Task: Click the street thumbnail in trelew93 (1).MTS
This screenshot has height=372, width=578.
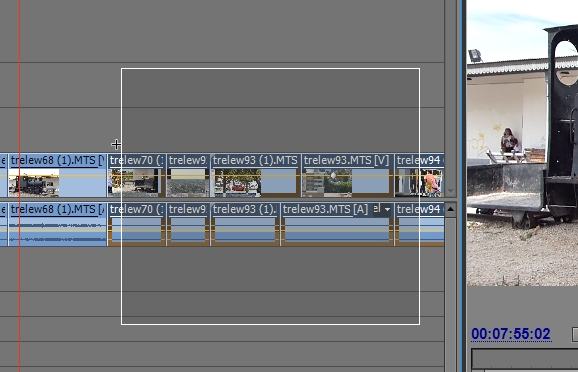Action: [238, 182]
